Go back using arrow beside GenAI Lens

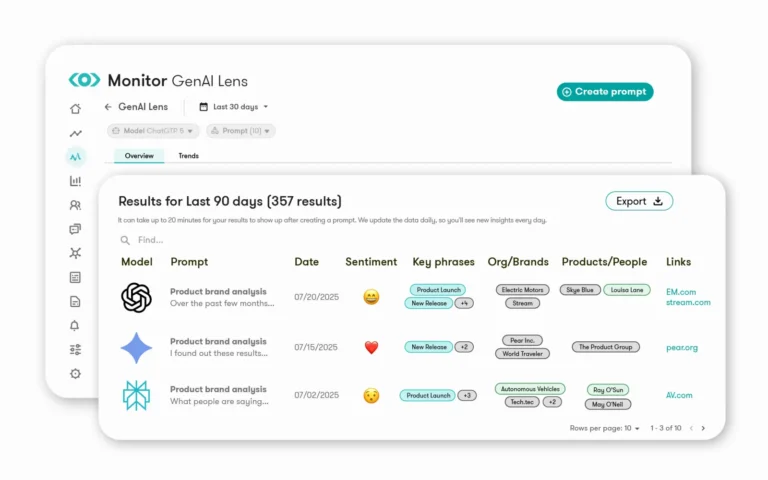[108, 107]
